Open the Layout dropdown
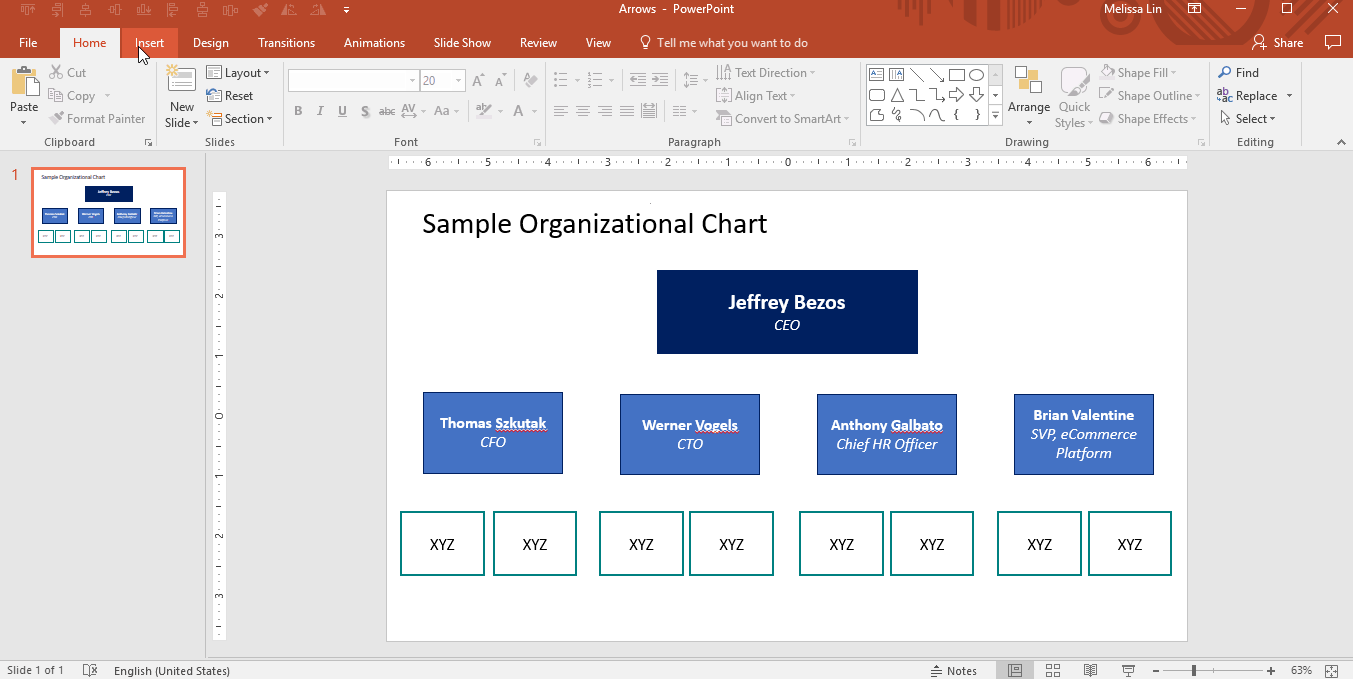Viewport: 1353px width, 679px height. click(x=238, y=73)
